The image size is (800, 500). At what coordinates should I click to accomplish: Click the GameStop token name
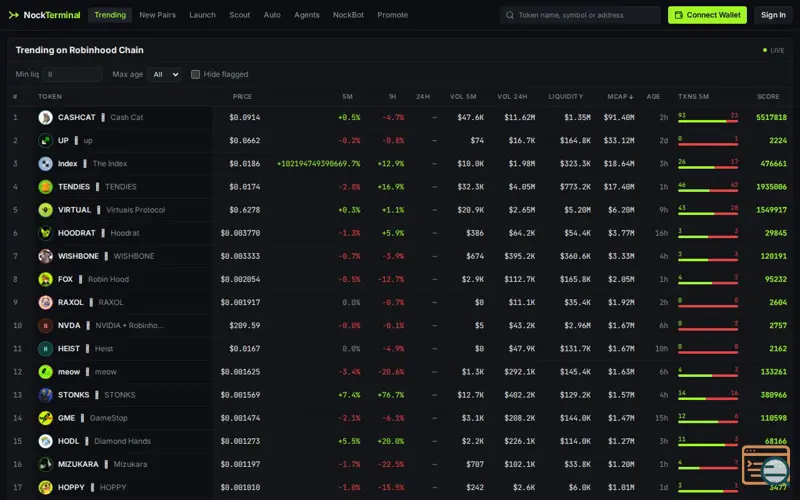pyautogui.click(x=109, y=418)
